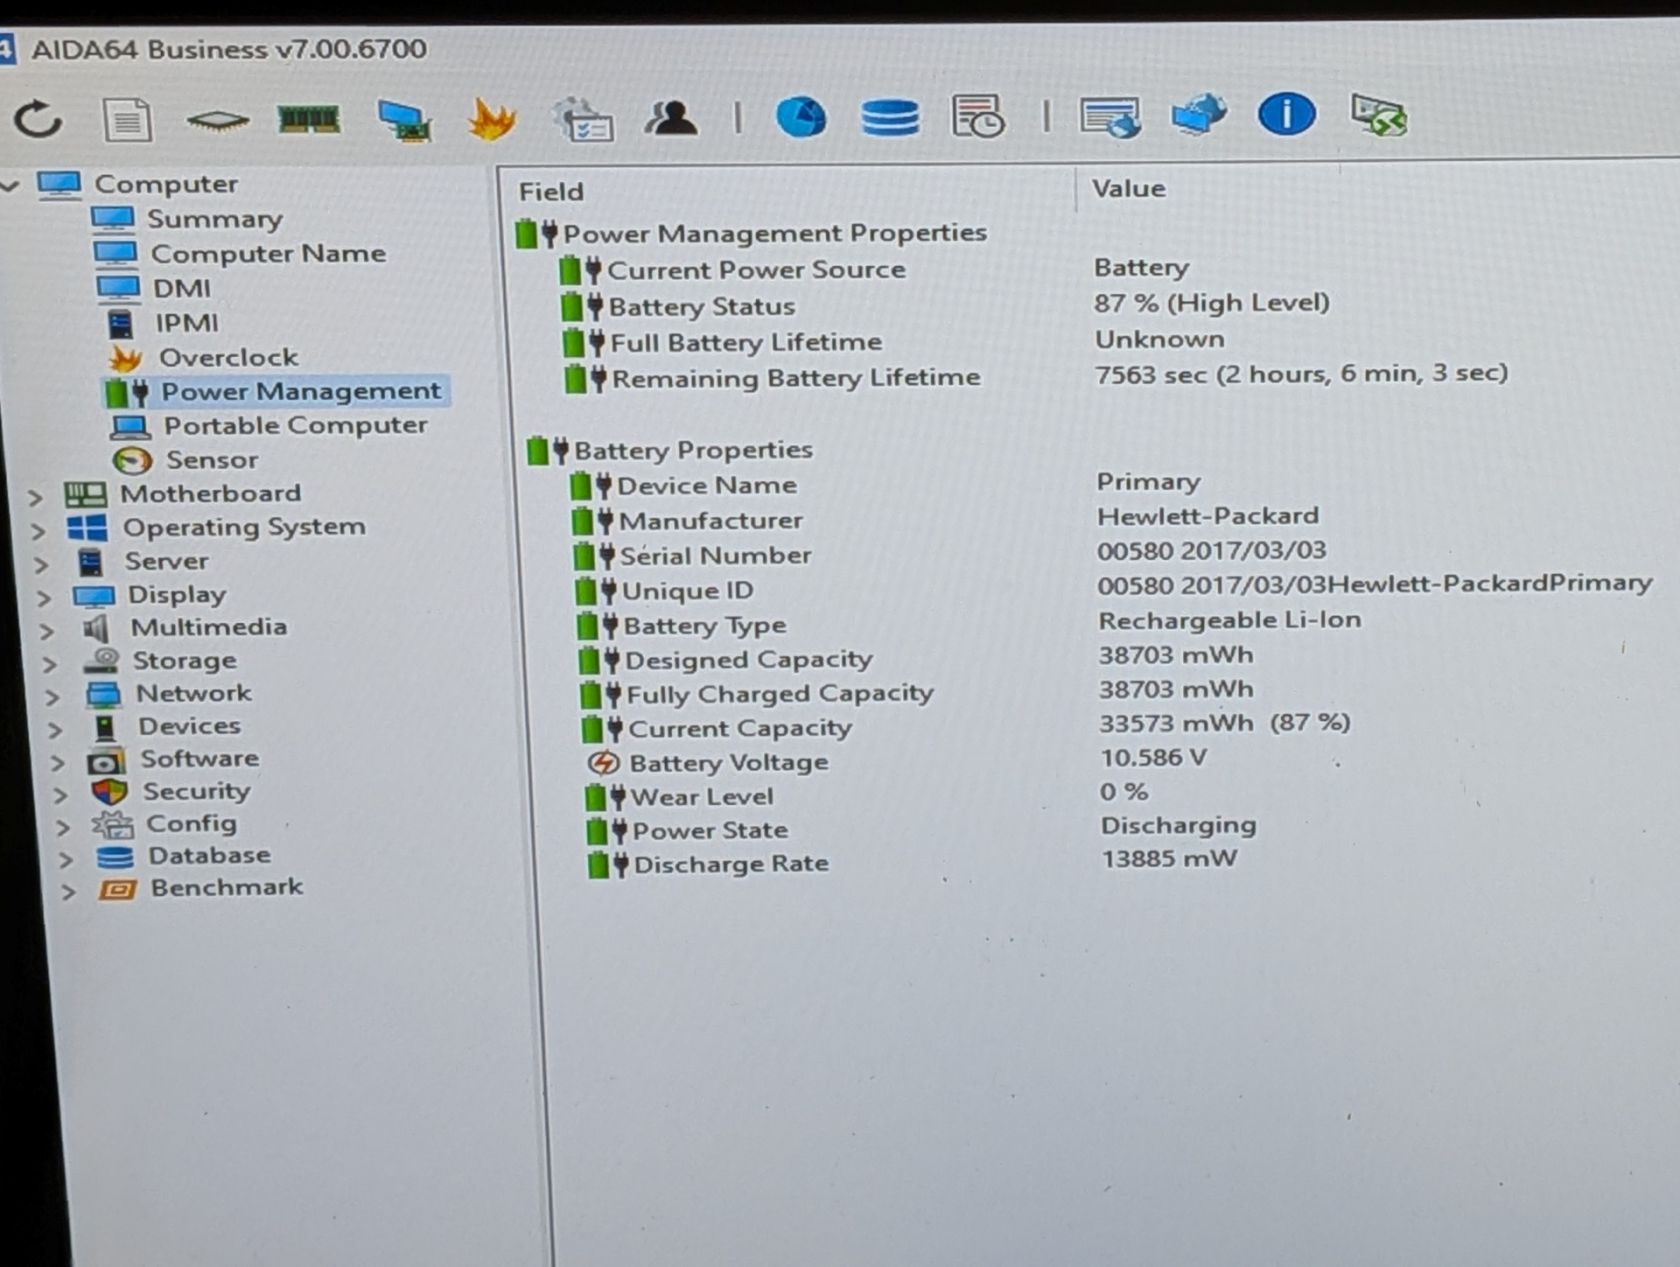Click the Value column header
Image resolution: width=1680 pixels, height=1267 pixels.
pyautogui.click(x=1128, y=188)
